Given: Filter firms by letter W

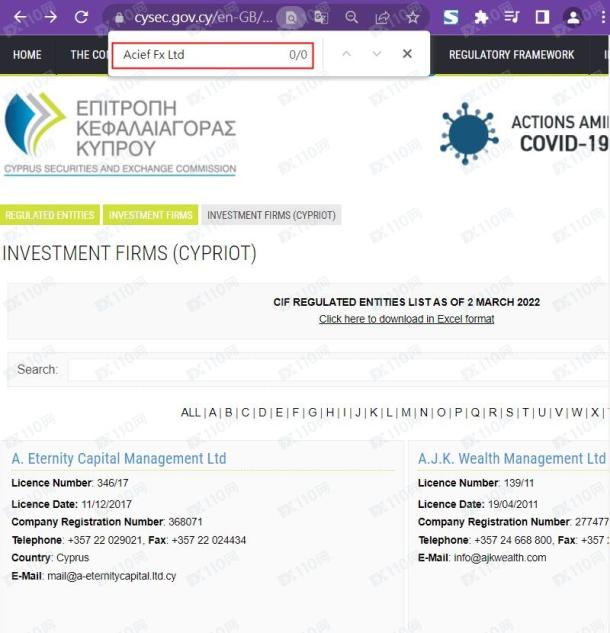Looking at the screenshot, I should (576, 413).
